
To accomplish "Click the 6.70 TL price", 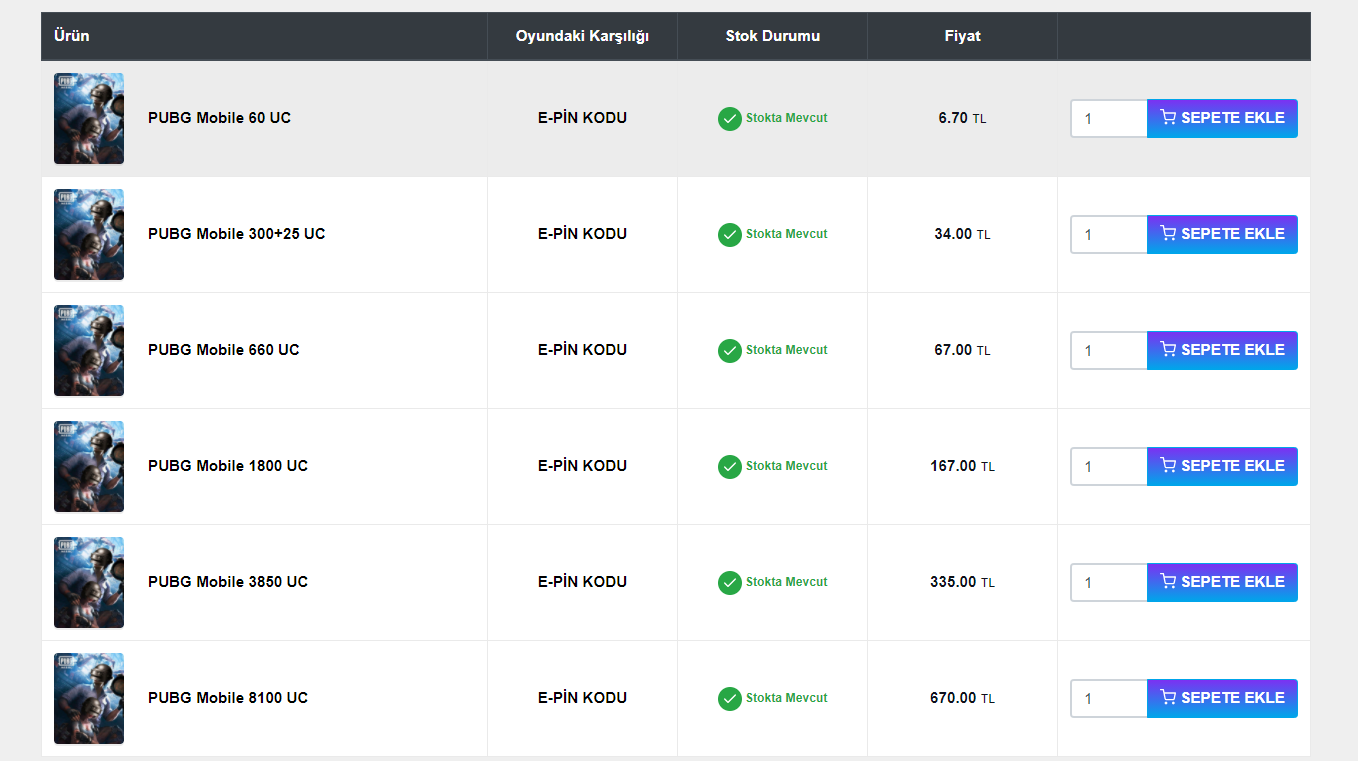I will [x=962, y=118].
